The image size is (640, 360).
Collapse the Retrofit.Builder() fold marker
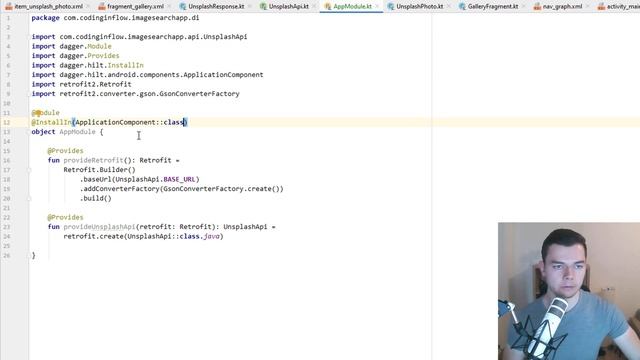coord(29,170)
